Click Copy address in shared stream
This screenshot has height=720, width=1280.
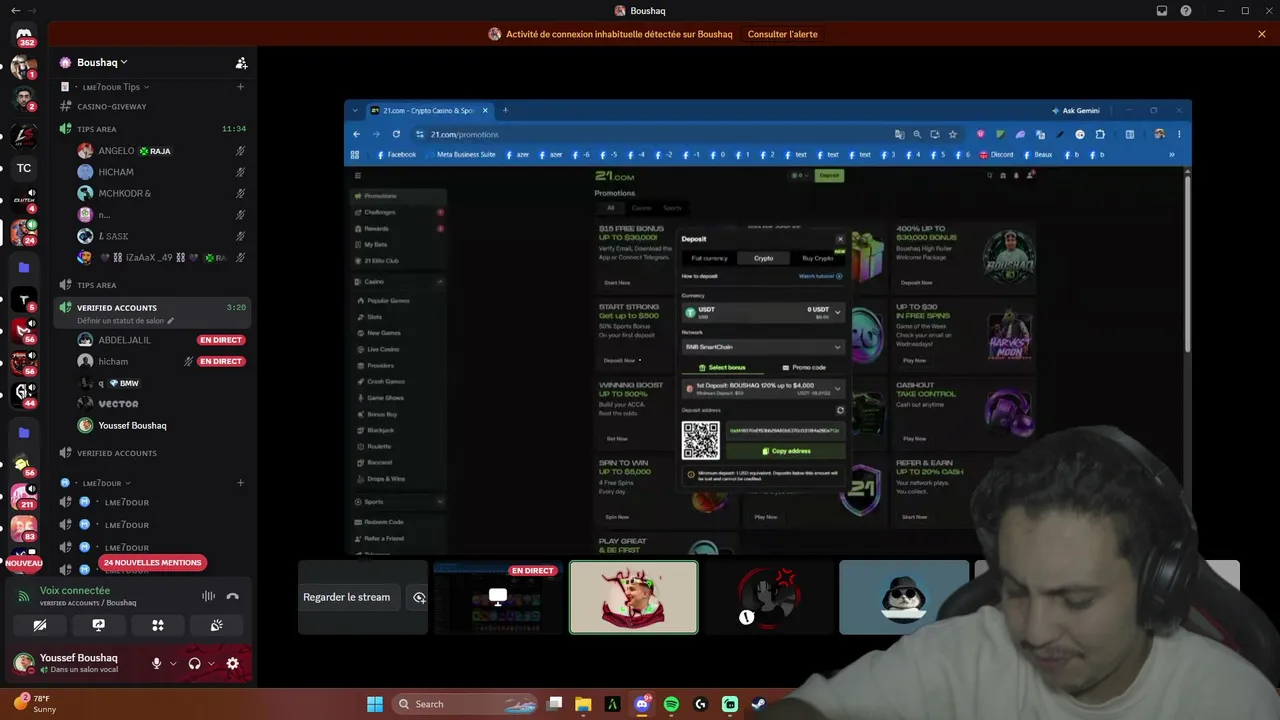(786, 451)
